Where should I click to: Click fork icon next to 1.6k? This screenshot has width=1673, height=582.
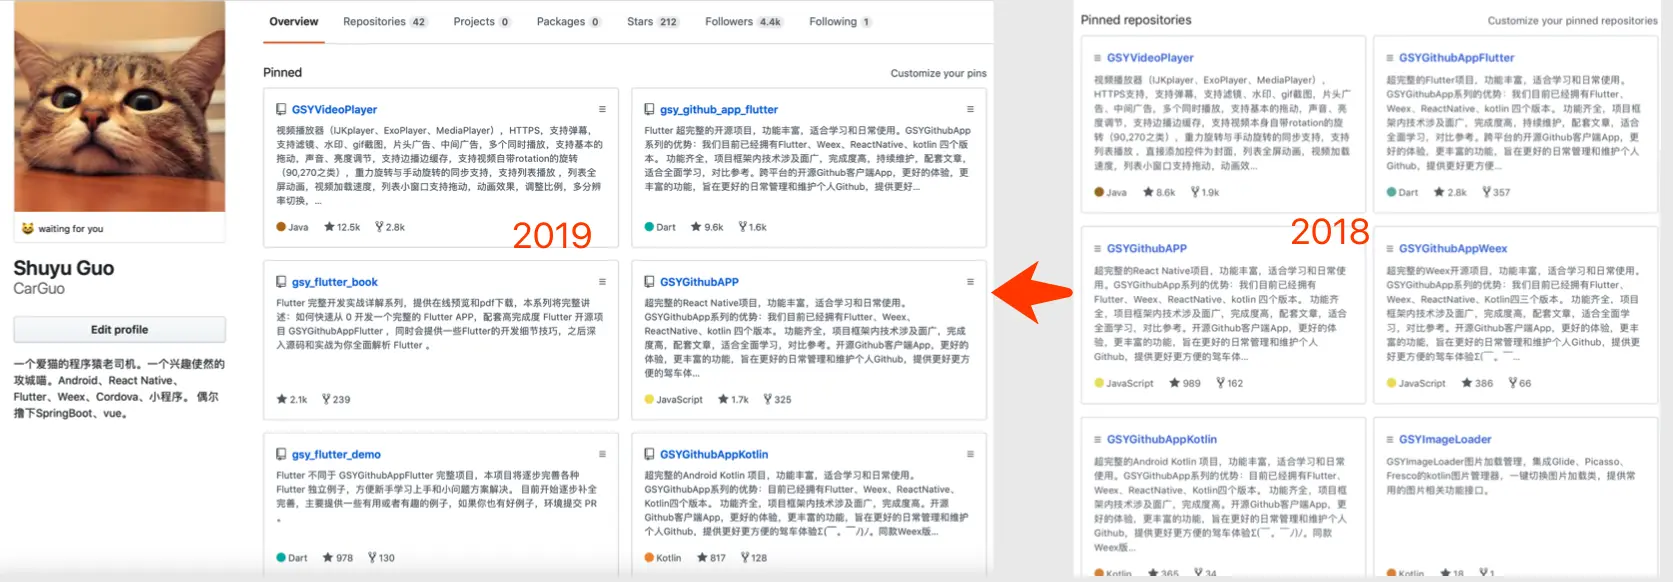tap(743, 227)
